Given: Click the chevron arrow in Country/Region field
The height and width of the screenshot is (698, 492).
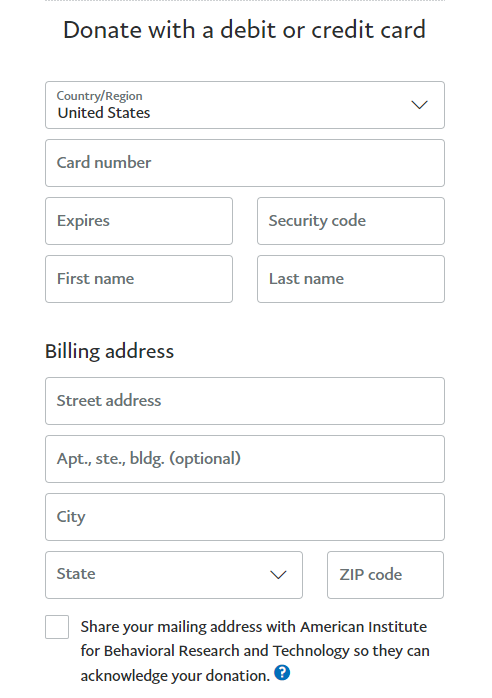Looking at the screenshot, I should 419,105.
